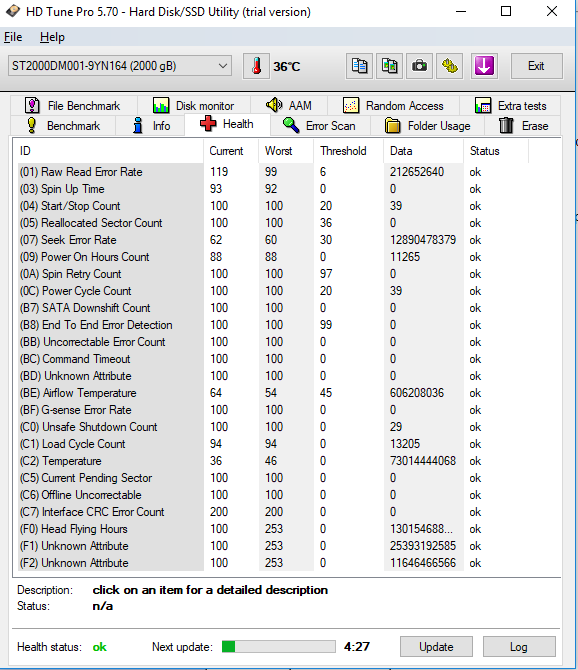Screen dimensions: 578x670
Task: Click the Next update progress bar
Action: [x=279, y=646]
